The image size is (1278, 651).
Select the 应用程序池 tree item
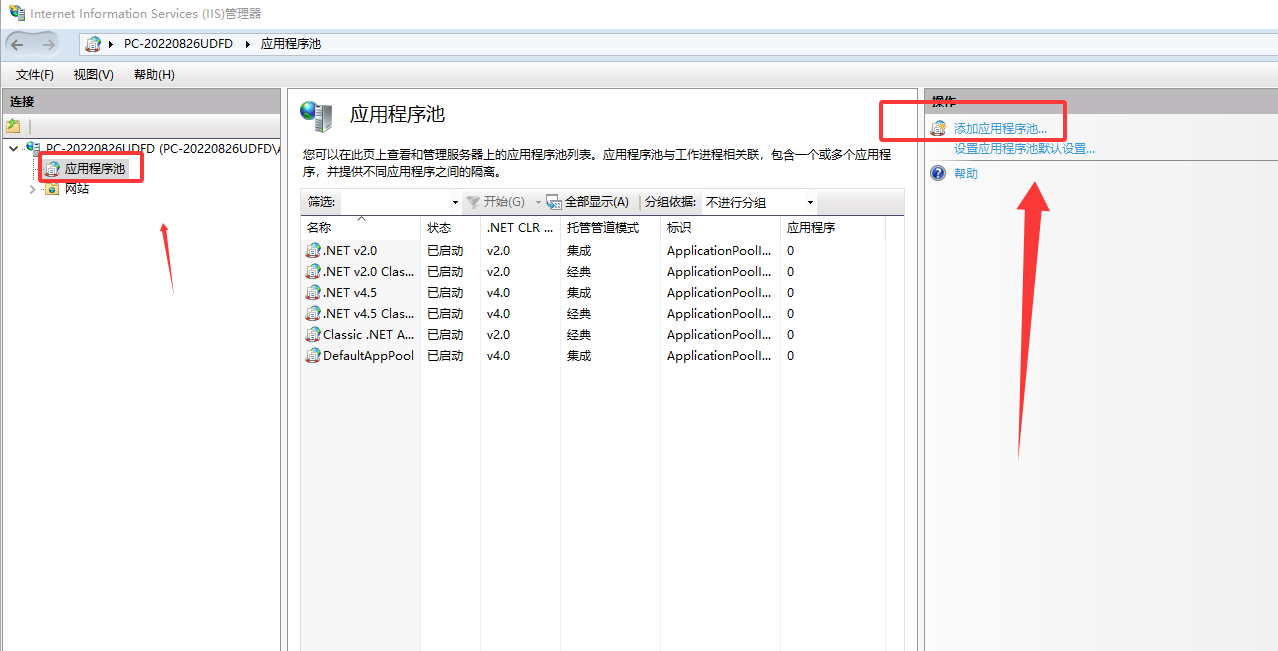[95, 169]
